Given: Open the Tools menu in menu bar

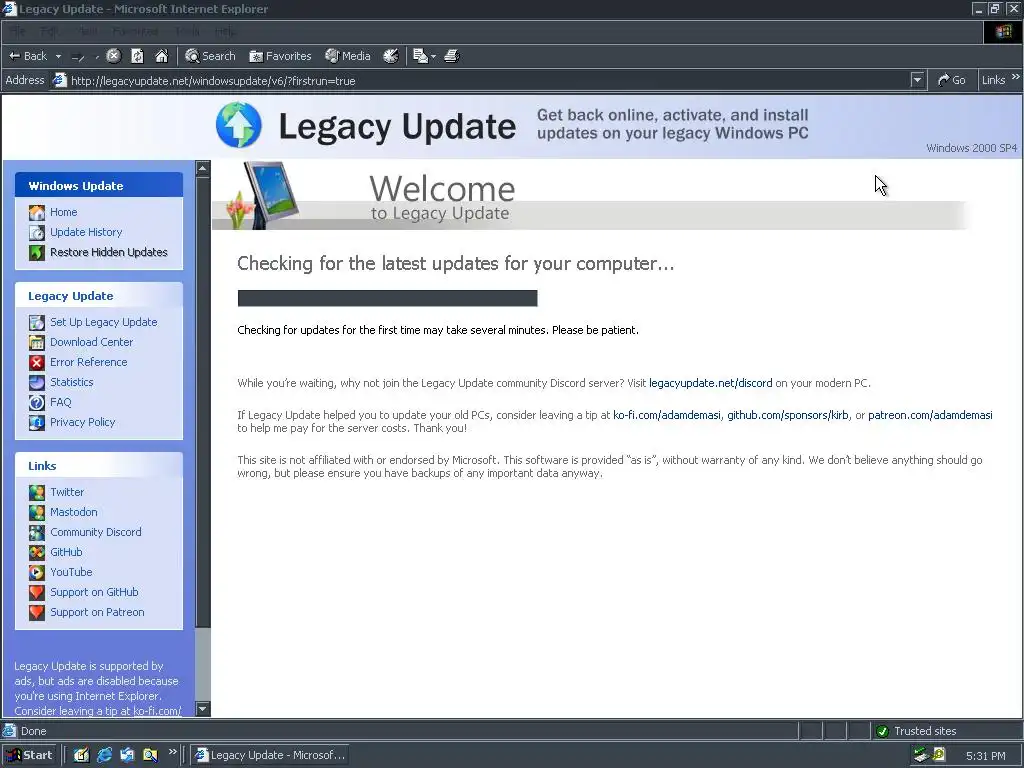Looking at the screenshot, I should (x=187, y=31).
